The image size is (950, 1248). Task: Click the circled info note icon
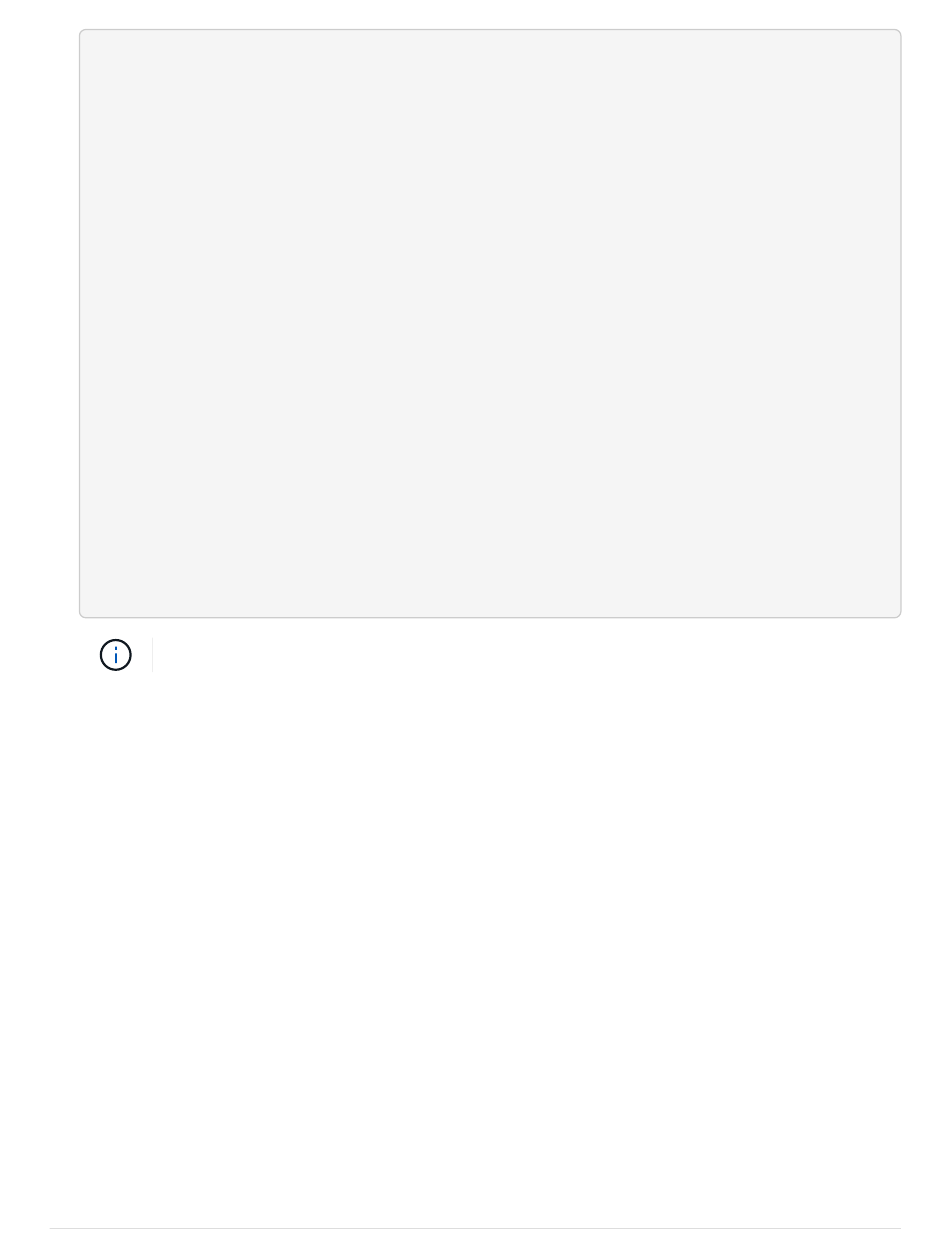[116, 655]
